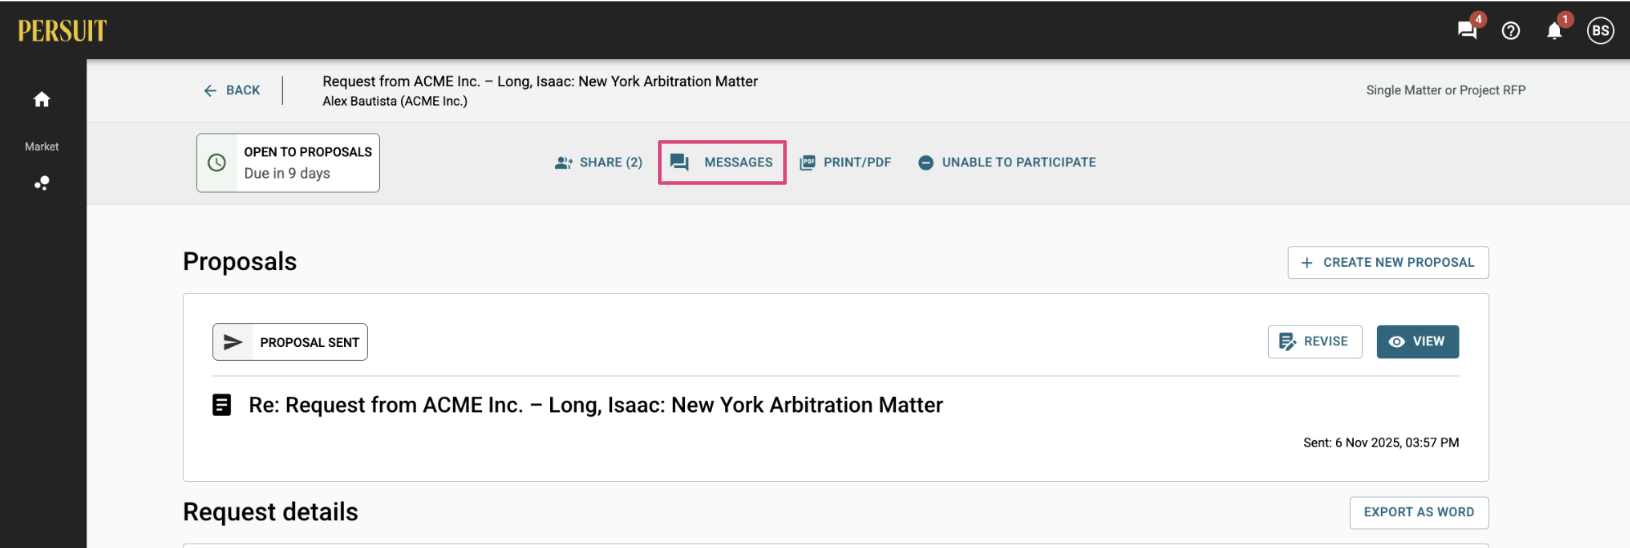
Task: Open the Market section icon
Action: pyautogui.click(x=42, y=183)
